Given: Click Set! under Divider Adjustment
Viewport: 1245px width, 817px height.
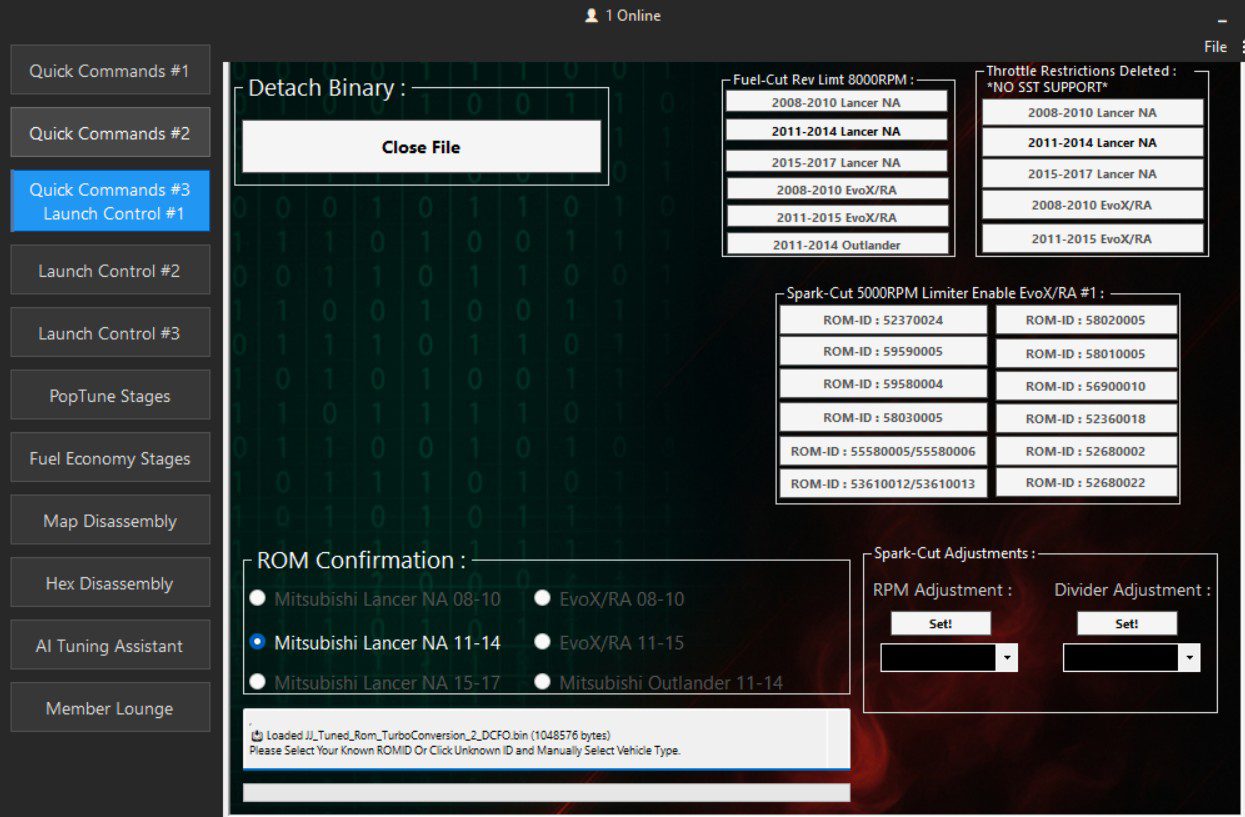Looking at the screenshot, I should coord(1127,623).
